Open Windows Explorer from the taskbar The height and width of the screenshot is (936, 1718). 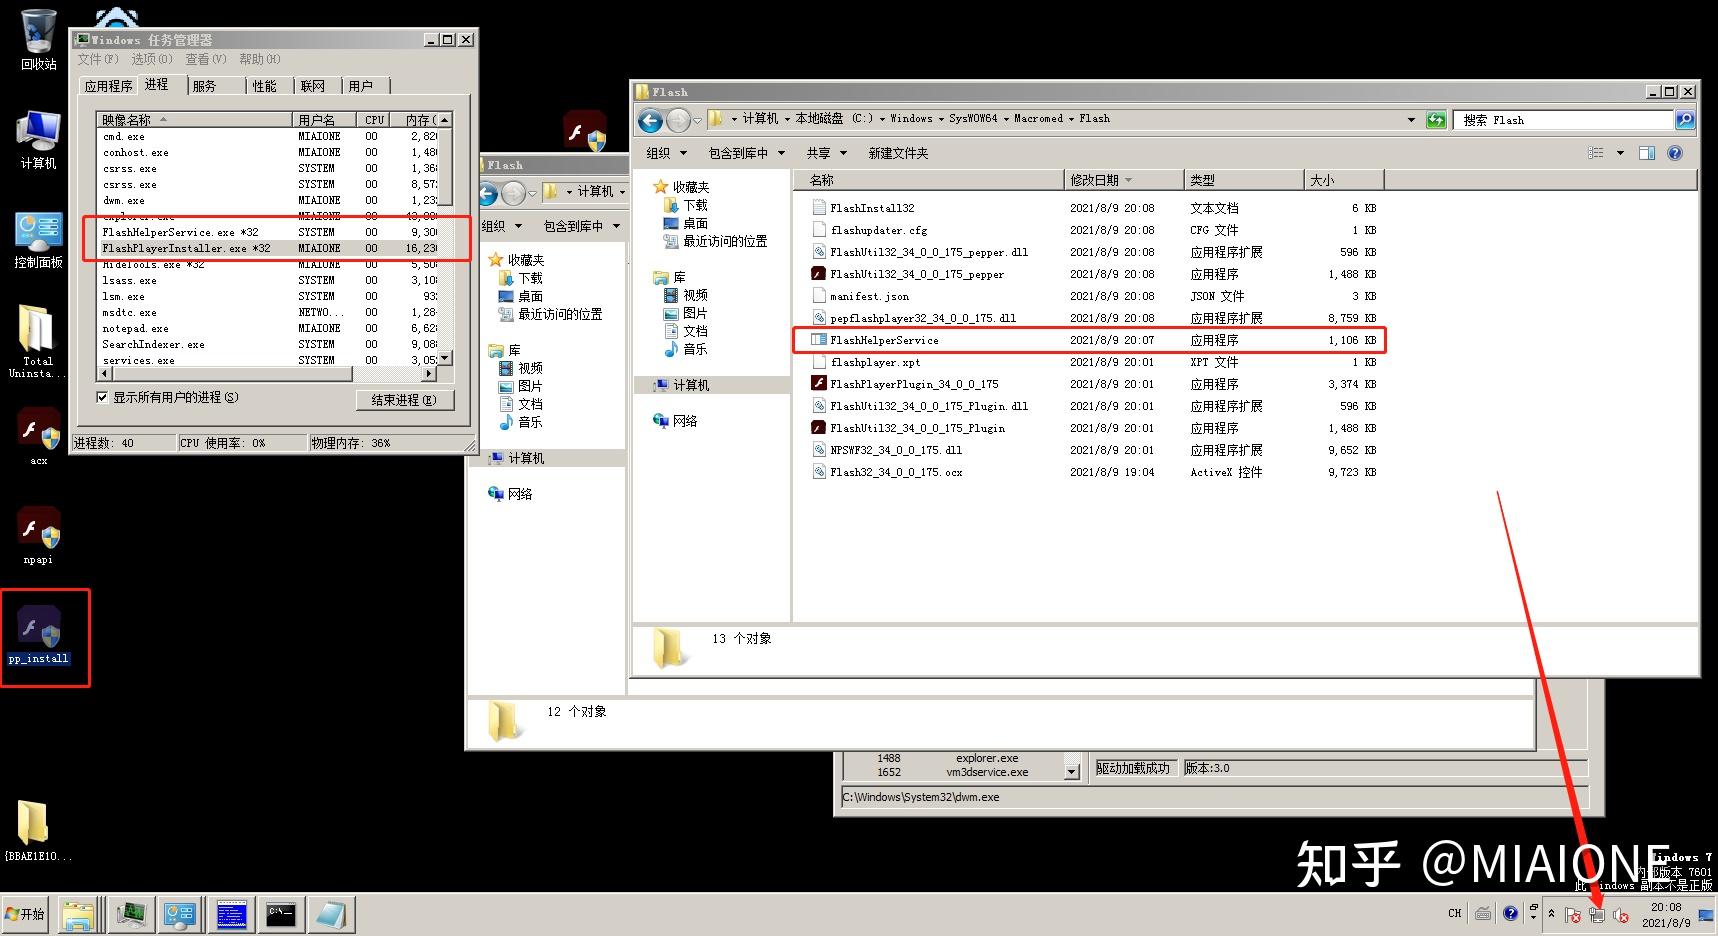pyautogui.click(x=78, y=914)
